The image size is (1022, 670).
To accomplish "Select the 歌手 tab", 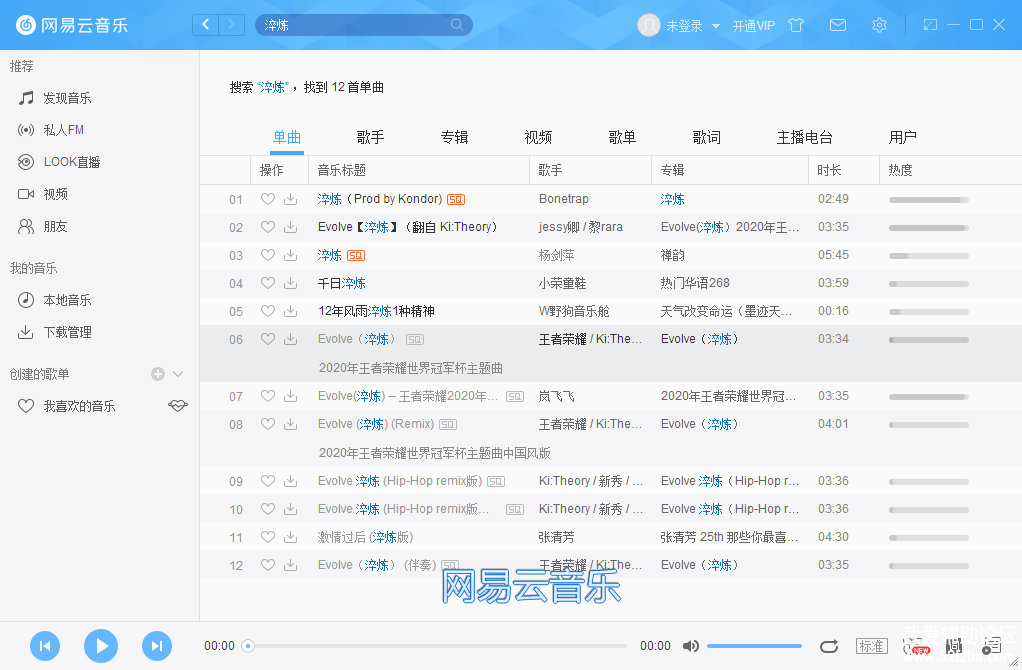I will click(x=371, y=138).
